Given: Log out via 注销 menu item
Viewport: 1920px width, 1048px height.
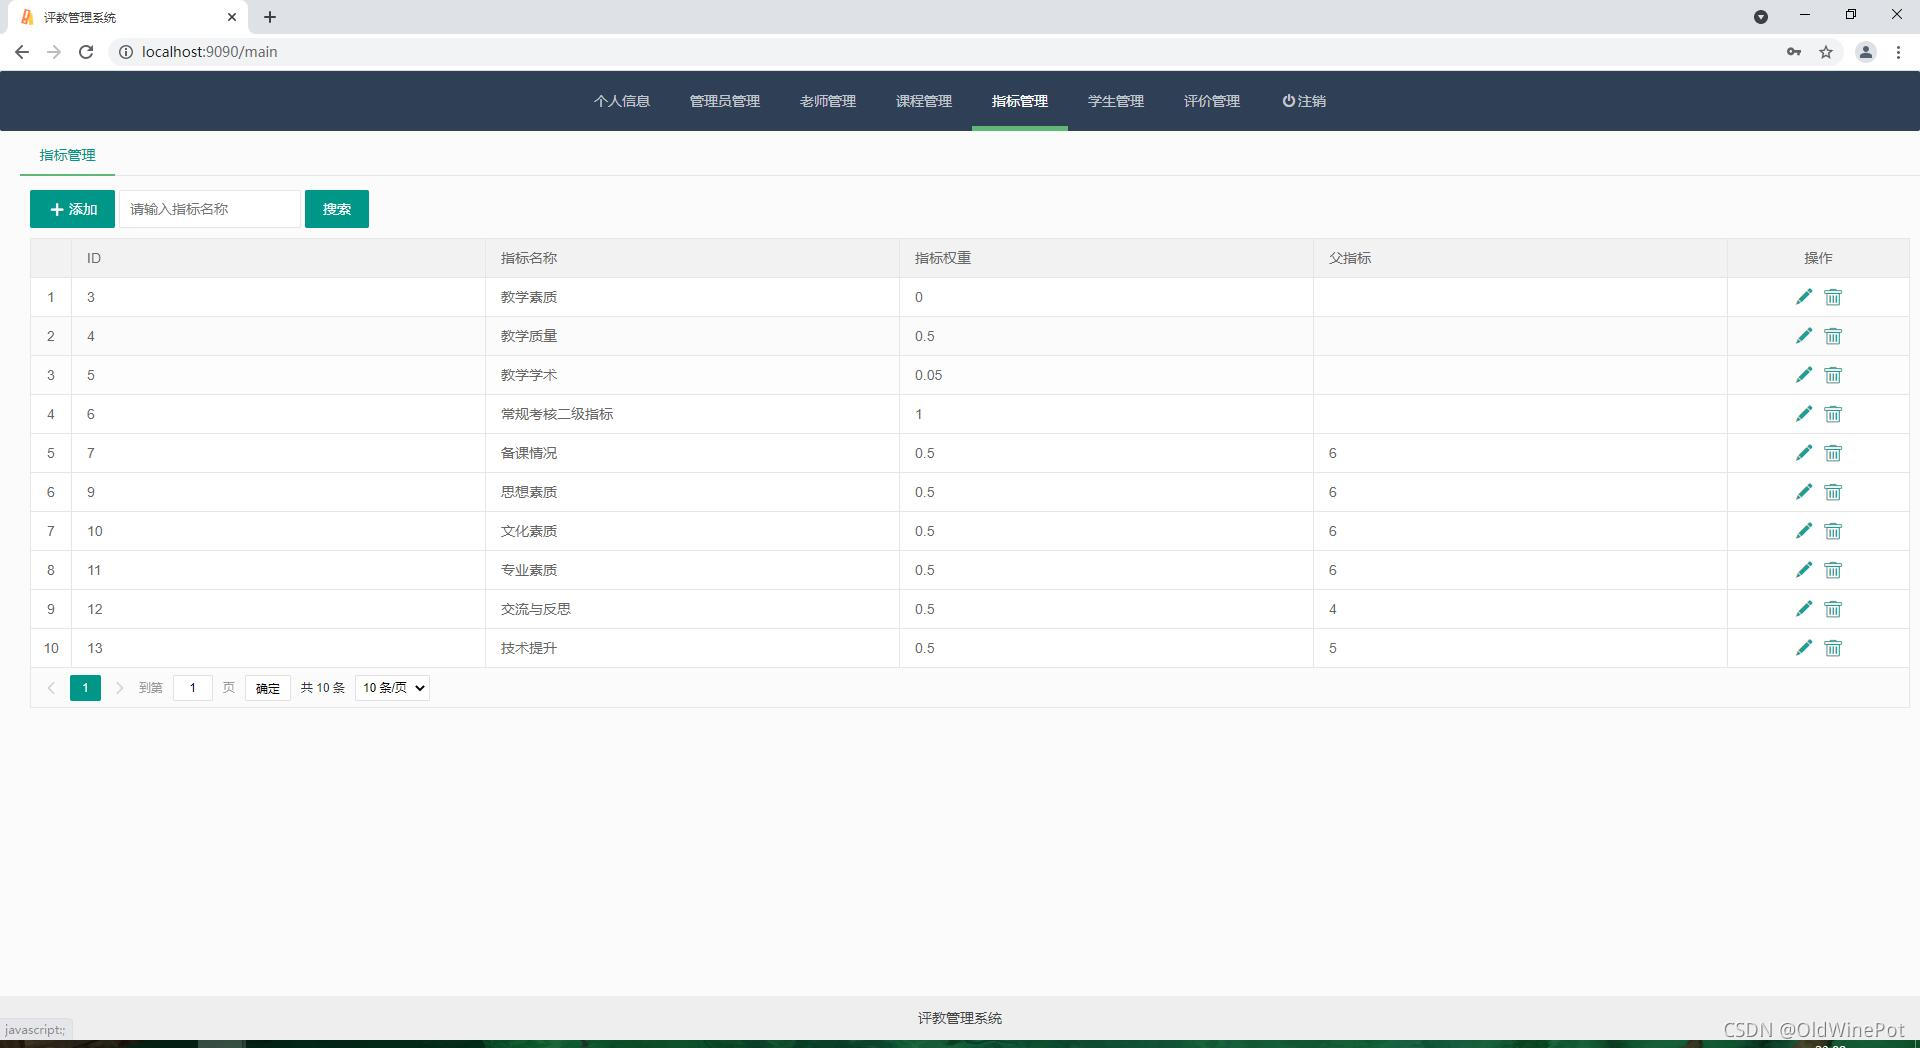Looking at the screenshot, I should [1304, 101].
